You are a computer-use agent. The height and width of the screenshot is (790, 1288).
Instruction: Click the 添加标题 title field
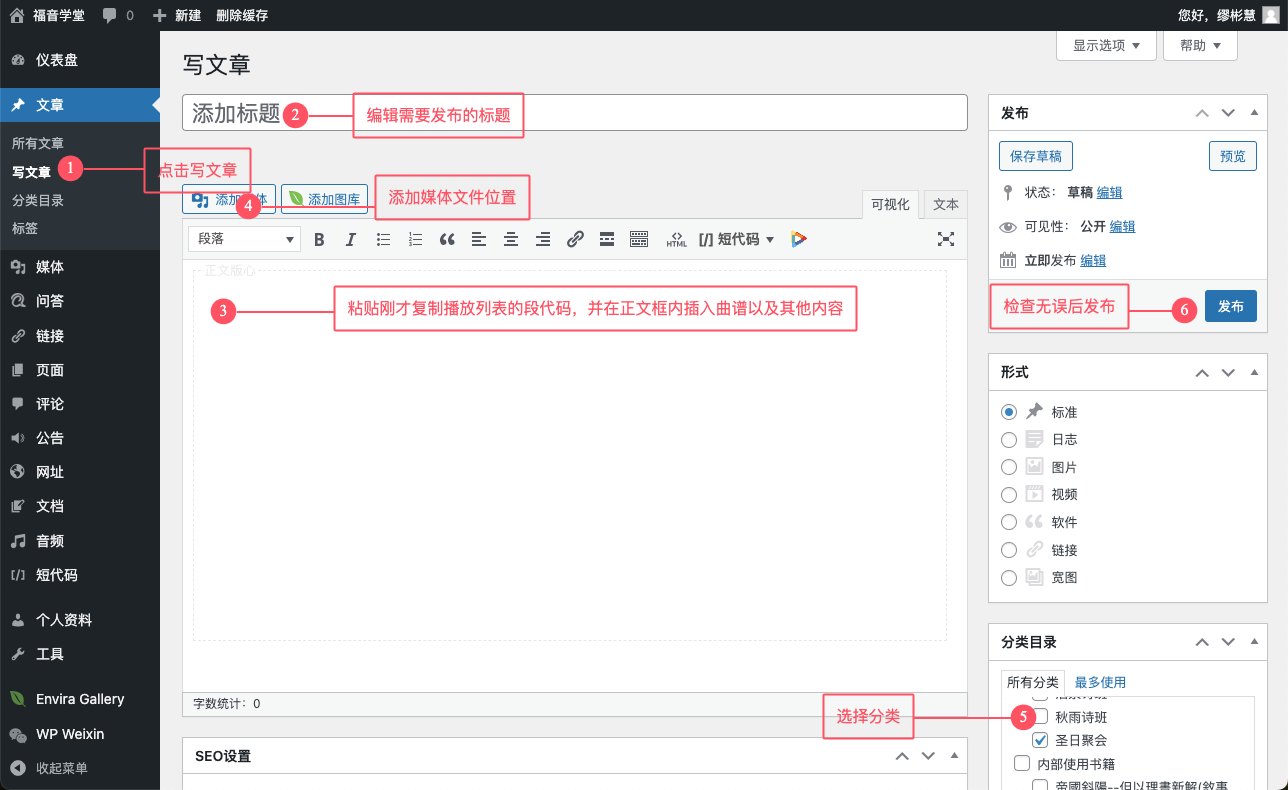[x=575, y=112]
